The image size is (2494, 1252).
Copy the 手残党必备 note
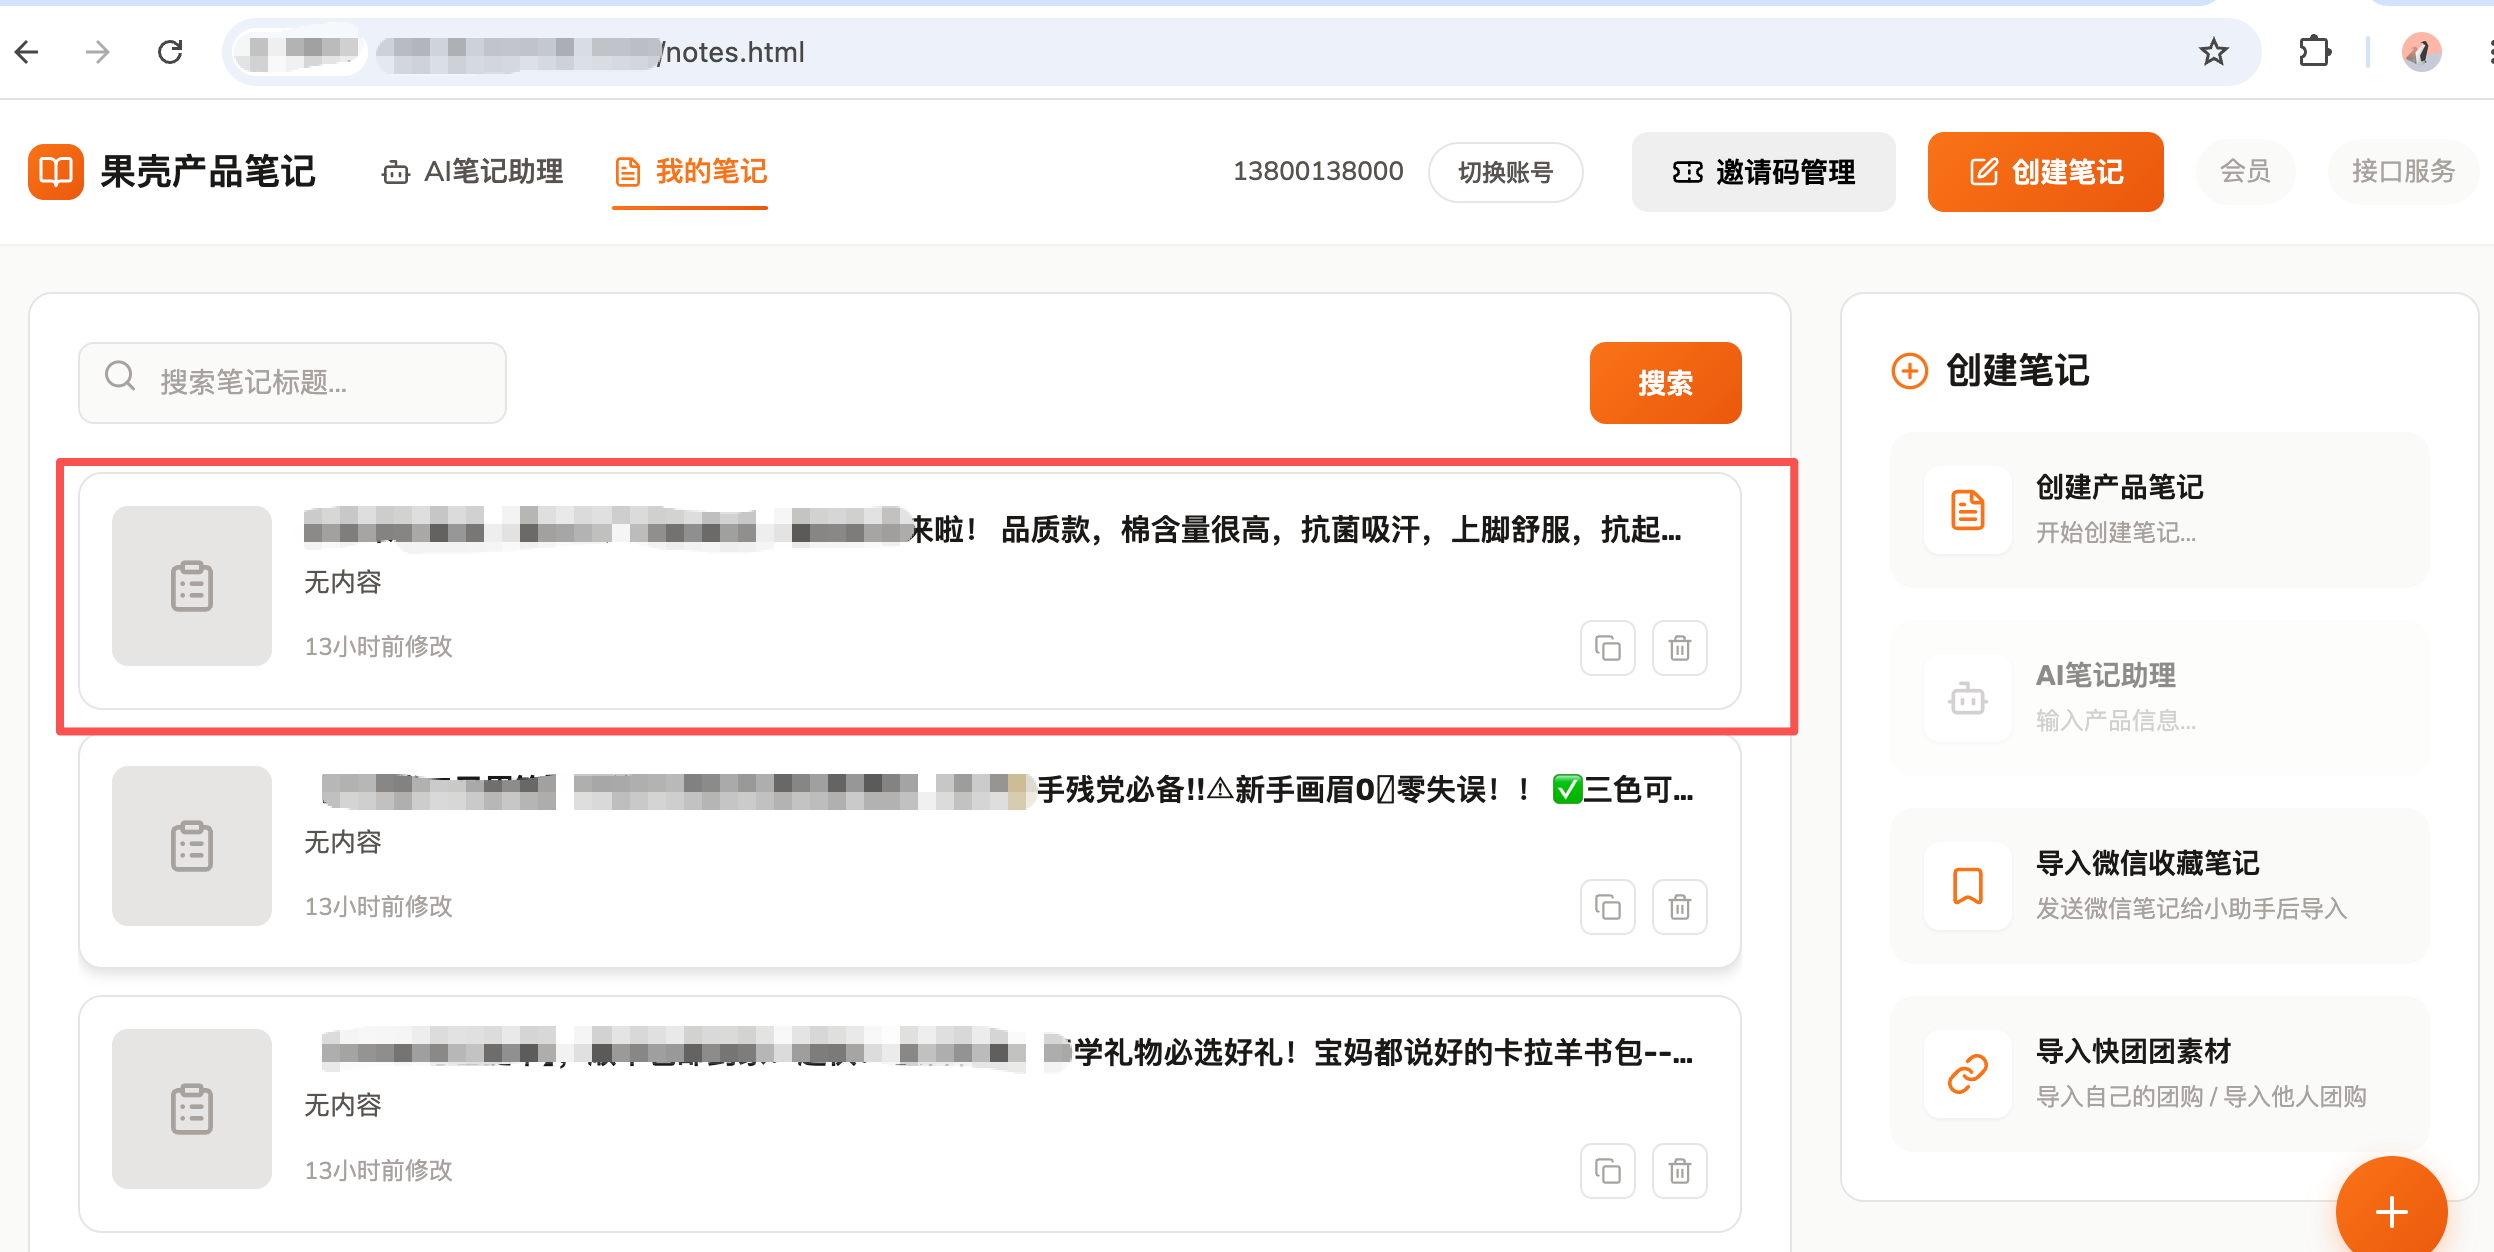pyautogui.click(x=1607, y=907)
